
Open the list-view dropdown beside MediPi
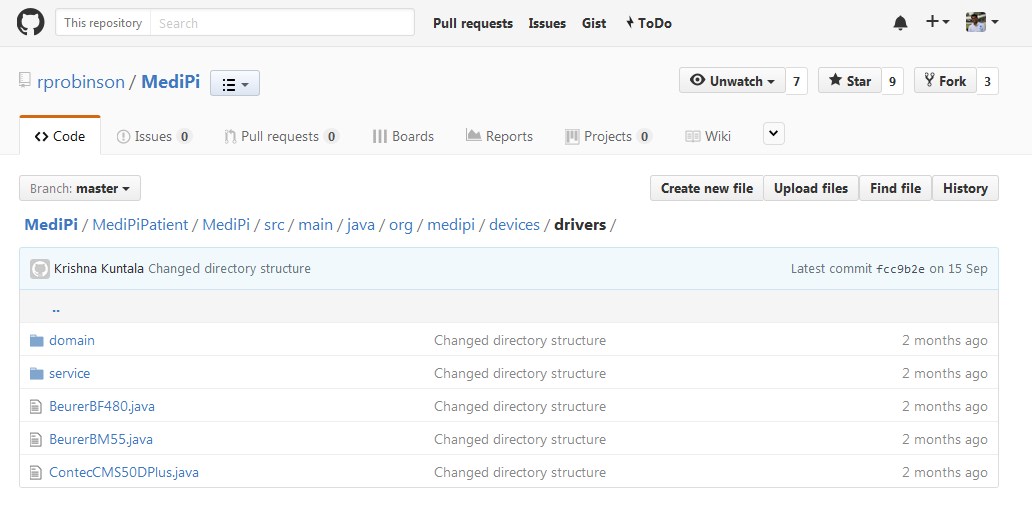click(x=235, y=84)
